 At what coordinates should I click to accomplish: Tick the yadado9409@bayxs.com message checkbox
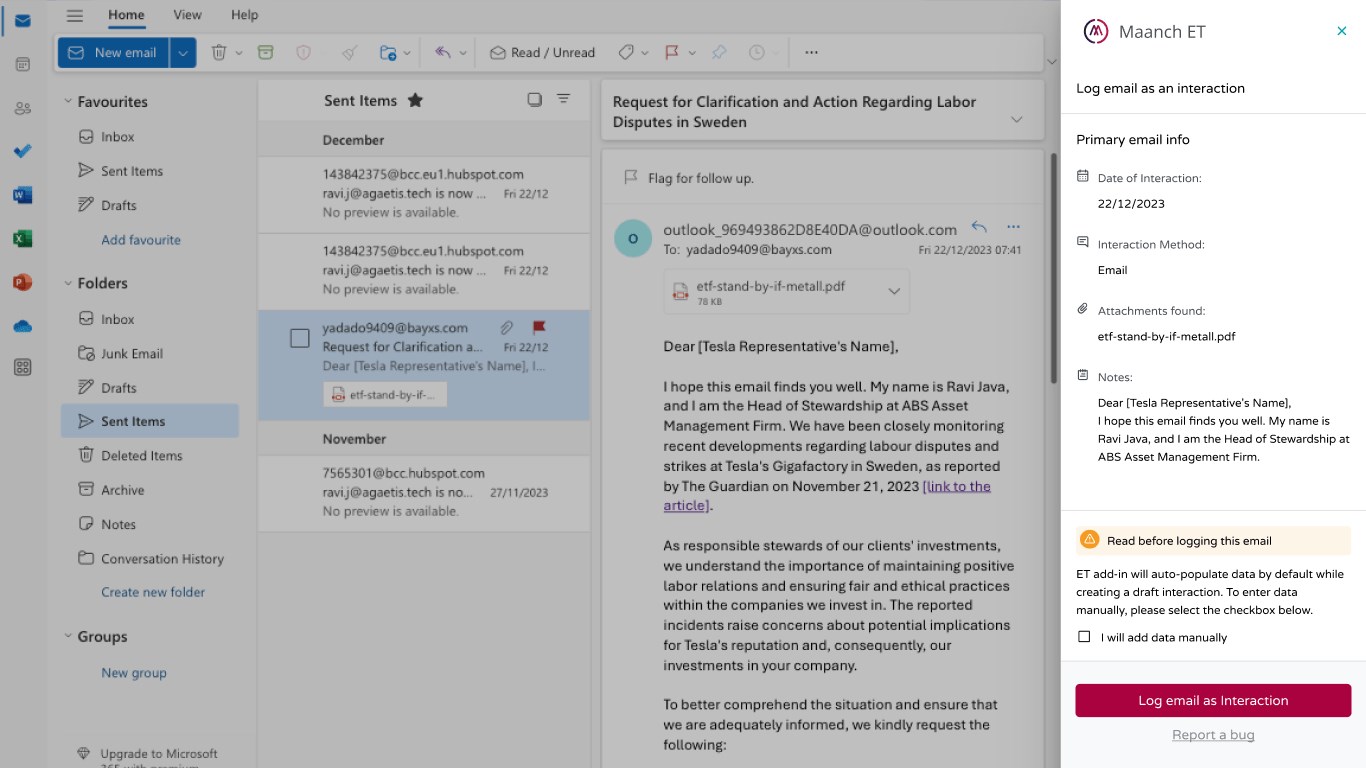pyautogui.click(x=300, y=338)
